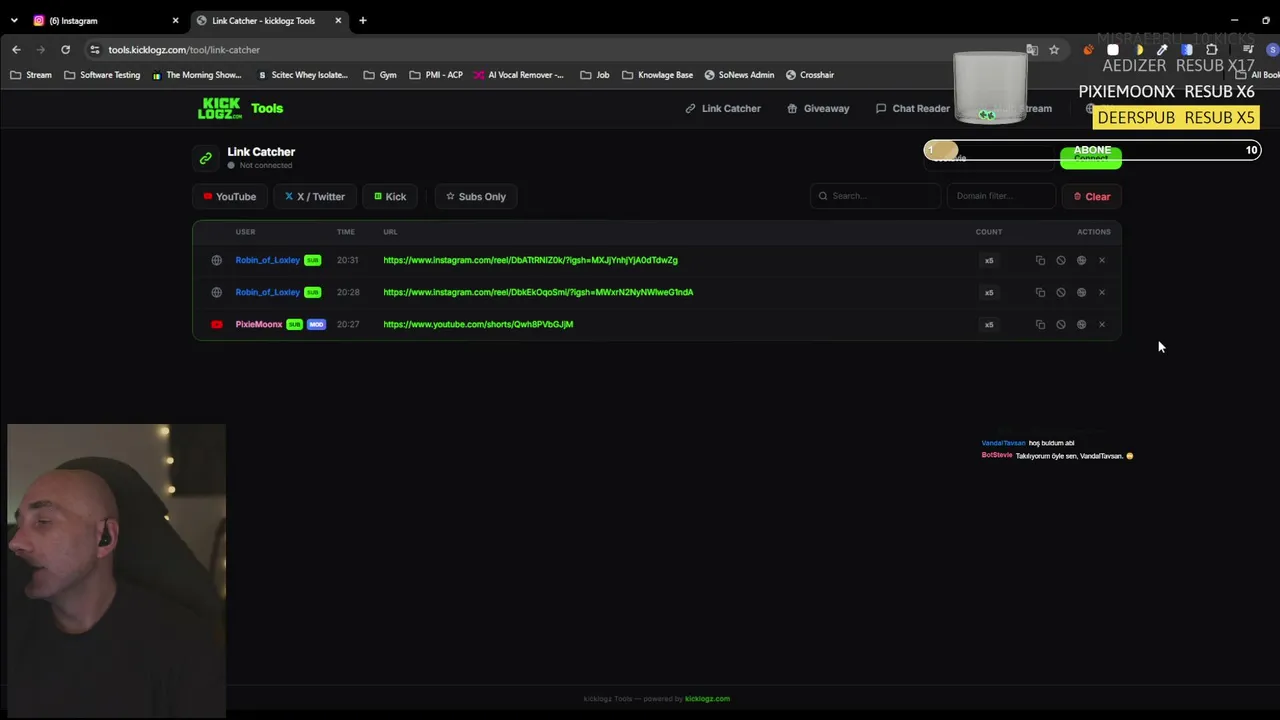
Task: Open the Job bookmarks folder
Action: click(x=595, y=75)
